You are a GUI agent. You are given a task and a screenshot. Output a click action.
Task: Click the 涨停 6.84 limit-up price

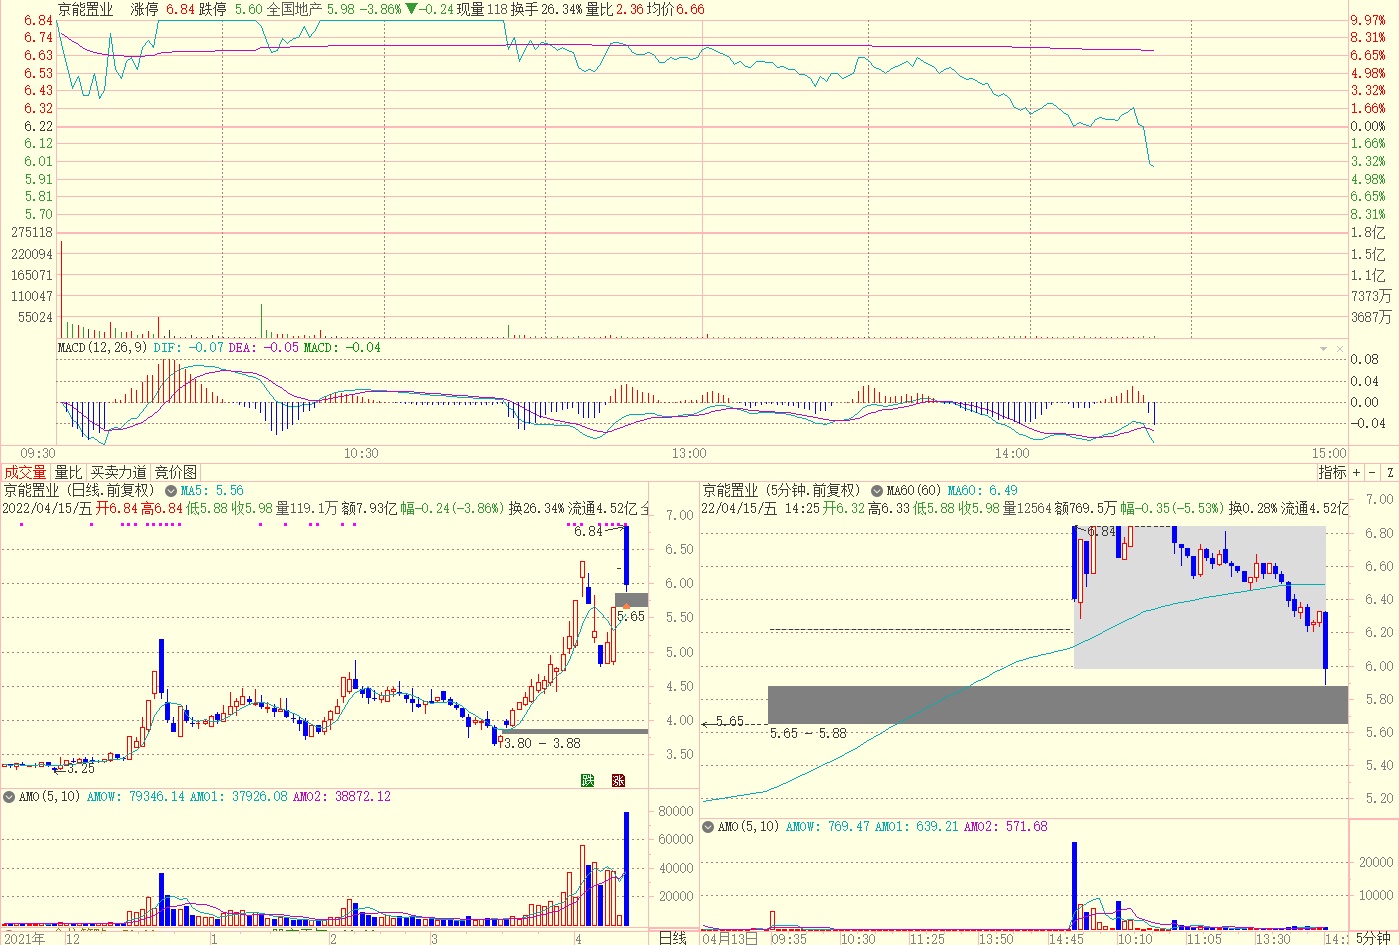[x=162, y=9]
